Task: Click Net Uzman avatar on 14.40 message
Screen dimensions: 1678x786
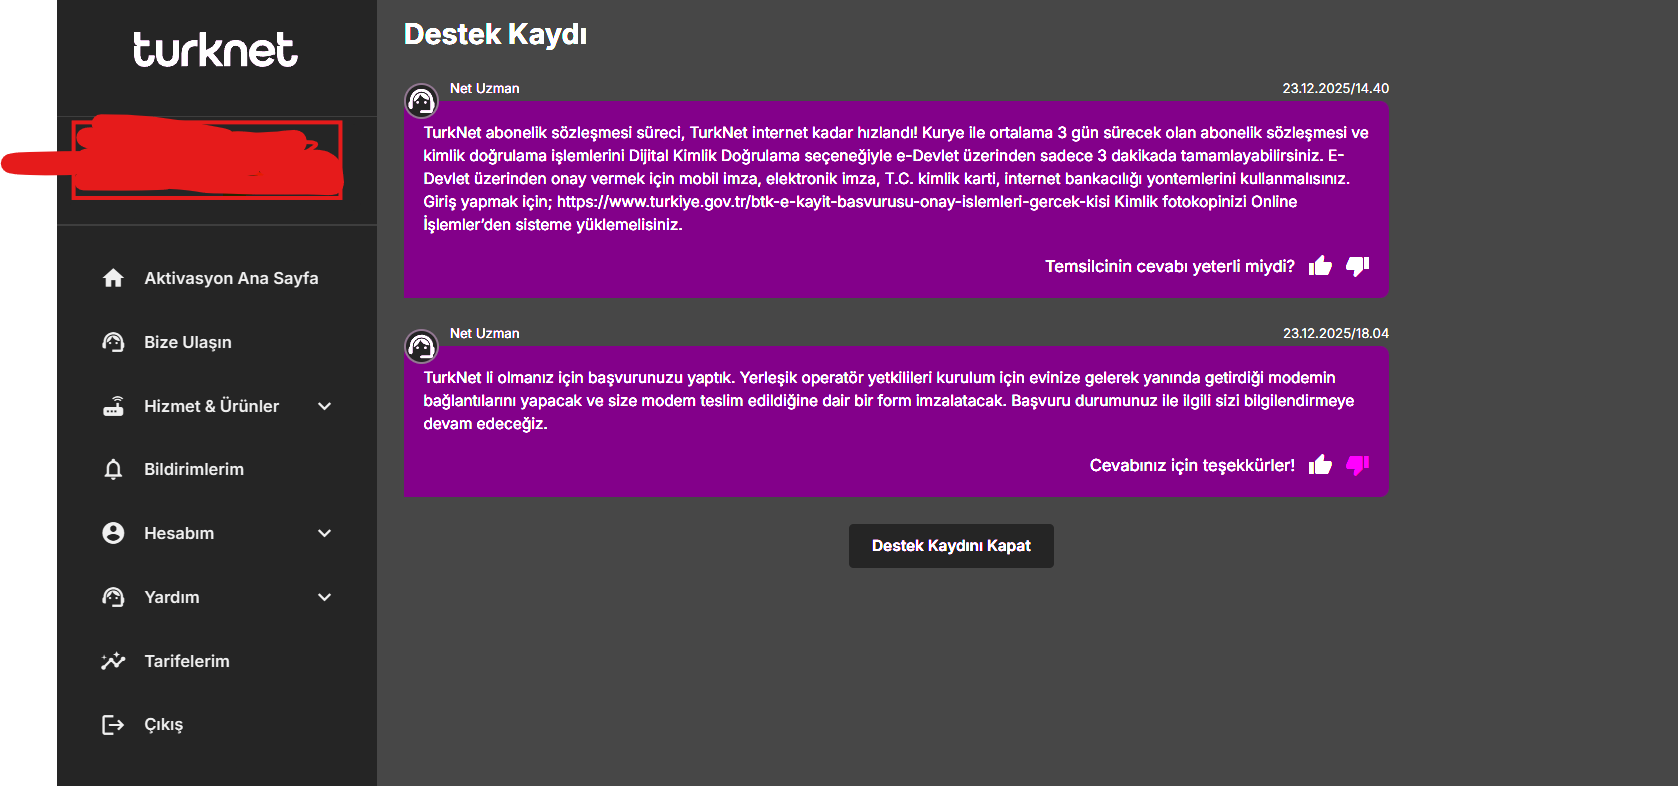Action: coord(421,101)
